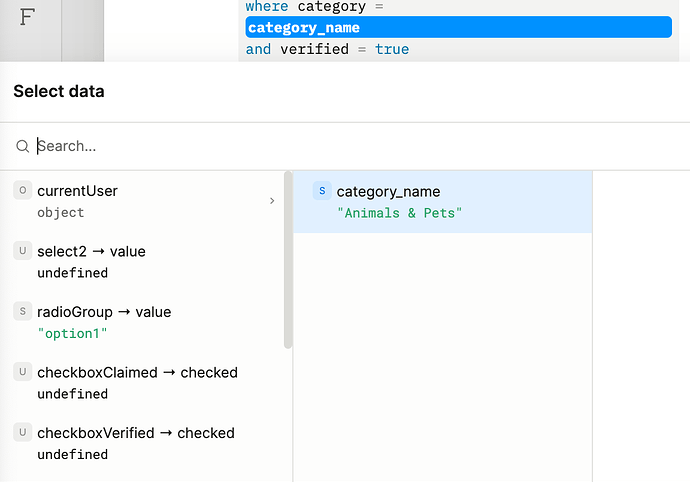Click the S badge beside category_name option

click(321, 191)
